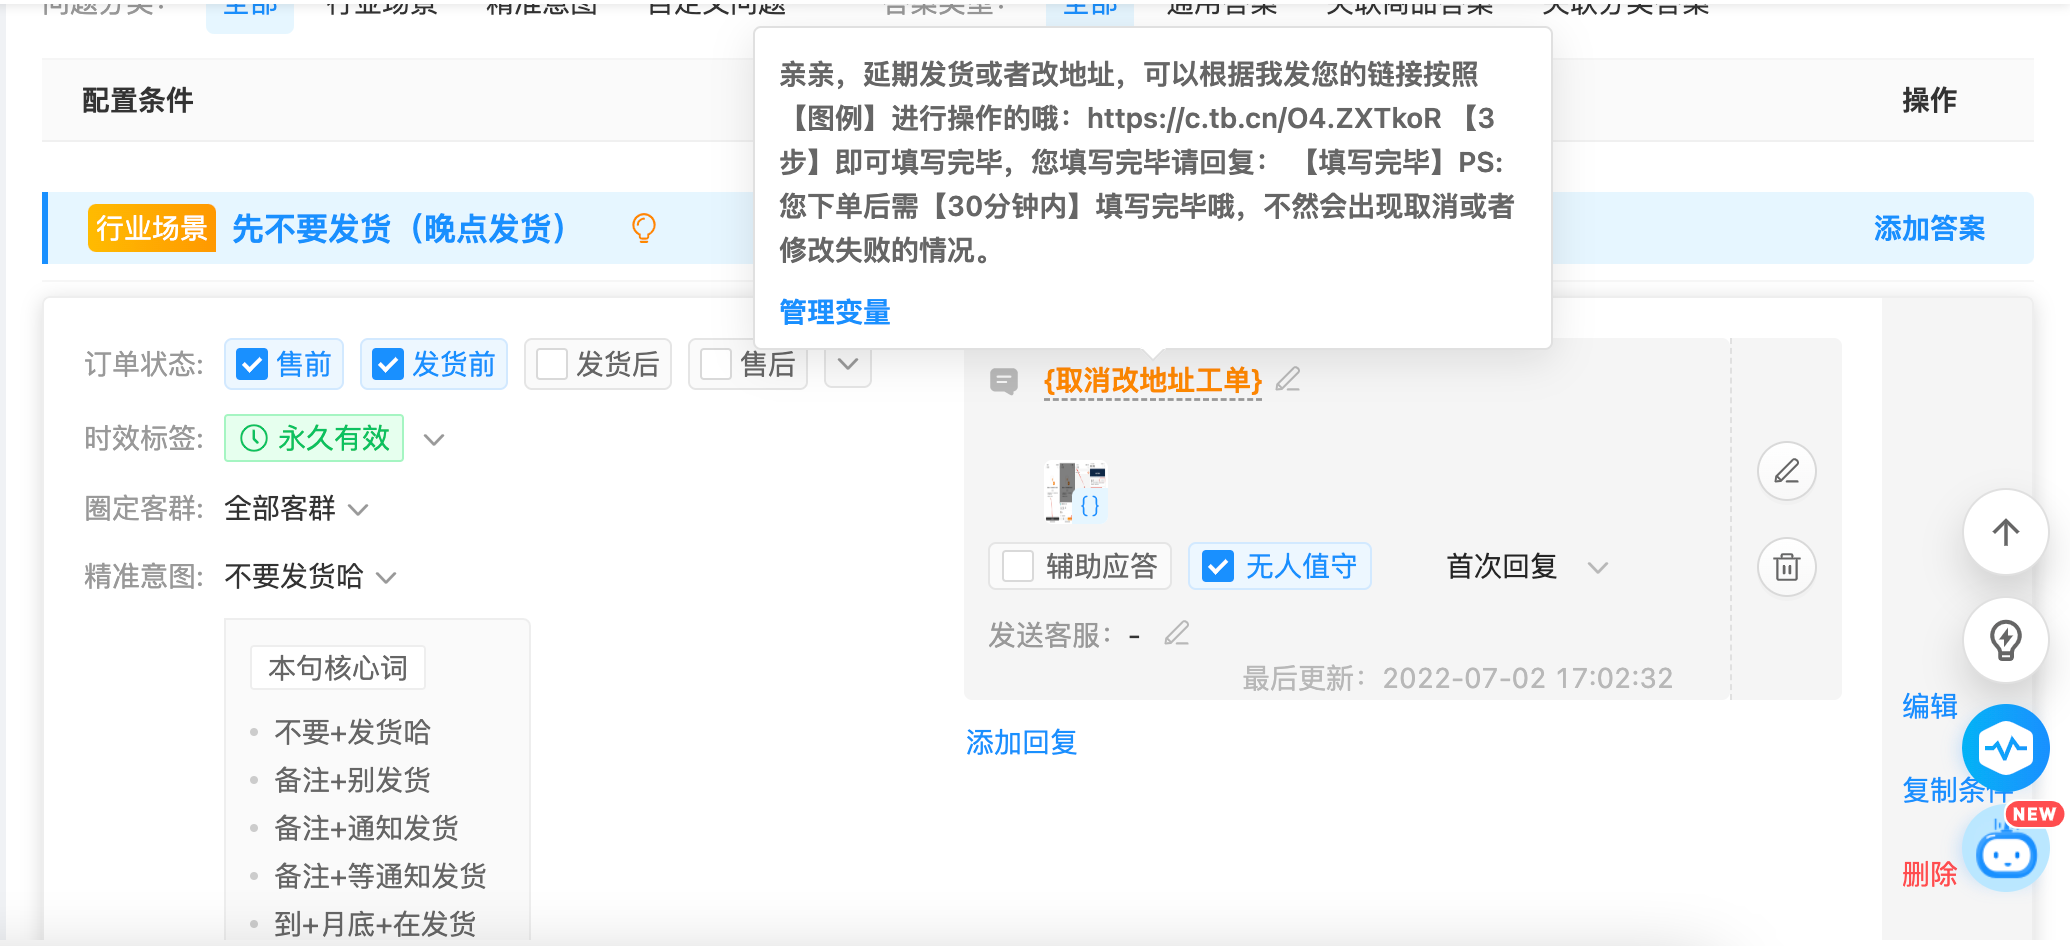Click 最后更新 timestamp text
This screenshot has width=2072, height=946.
point(1457,678)
